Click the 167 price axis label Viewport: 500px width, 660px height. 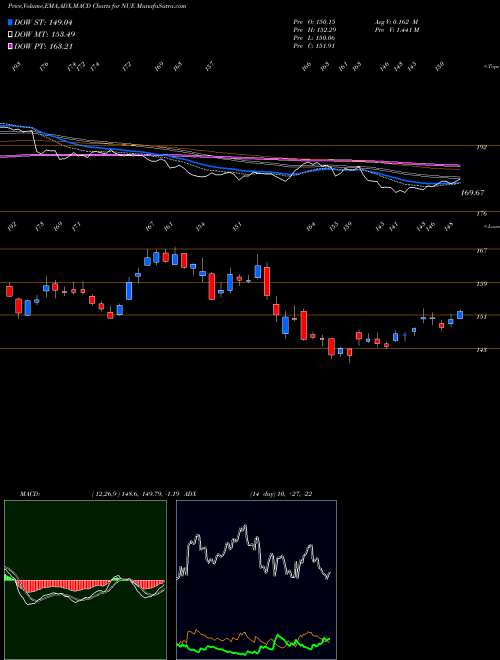point(481,251)
